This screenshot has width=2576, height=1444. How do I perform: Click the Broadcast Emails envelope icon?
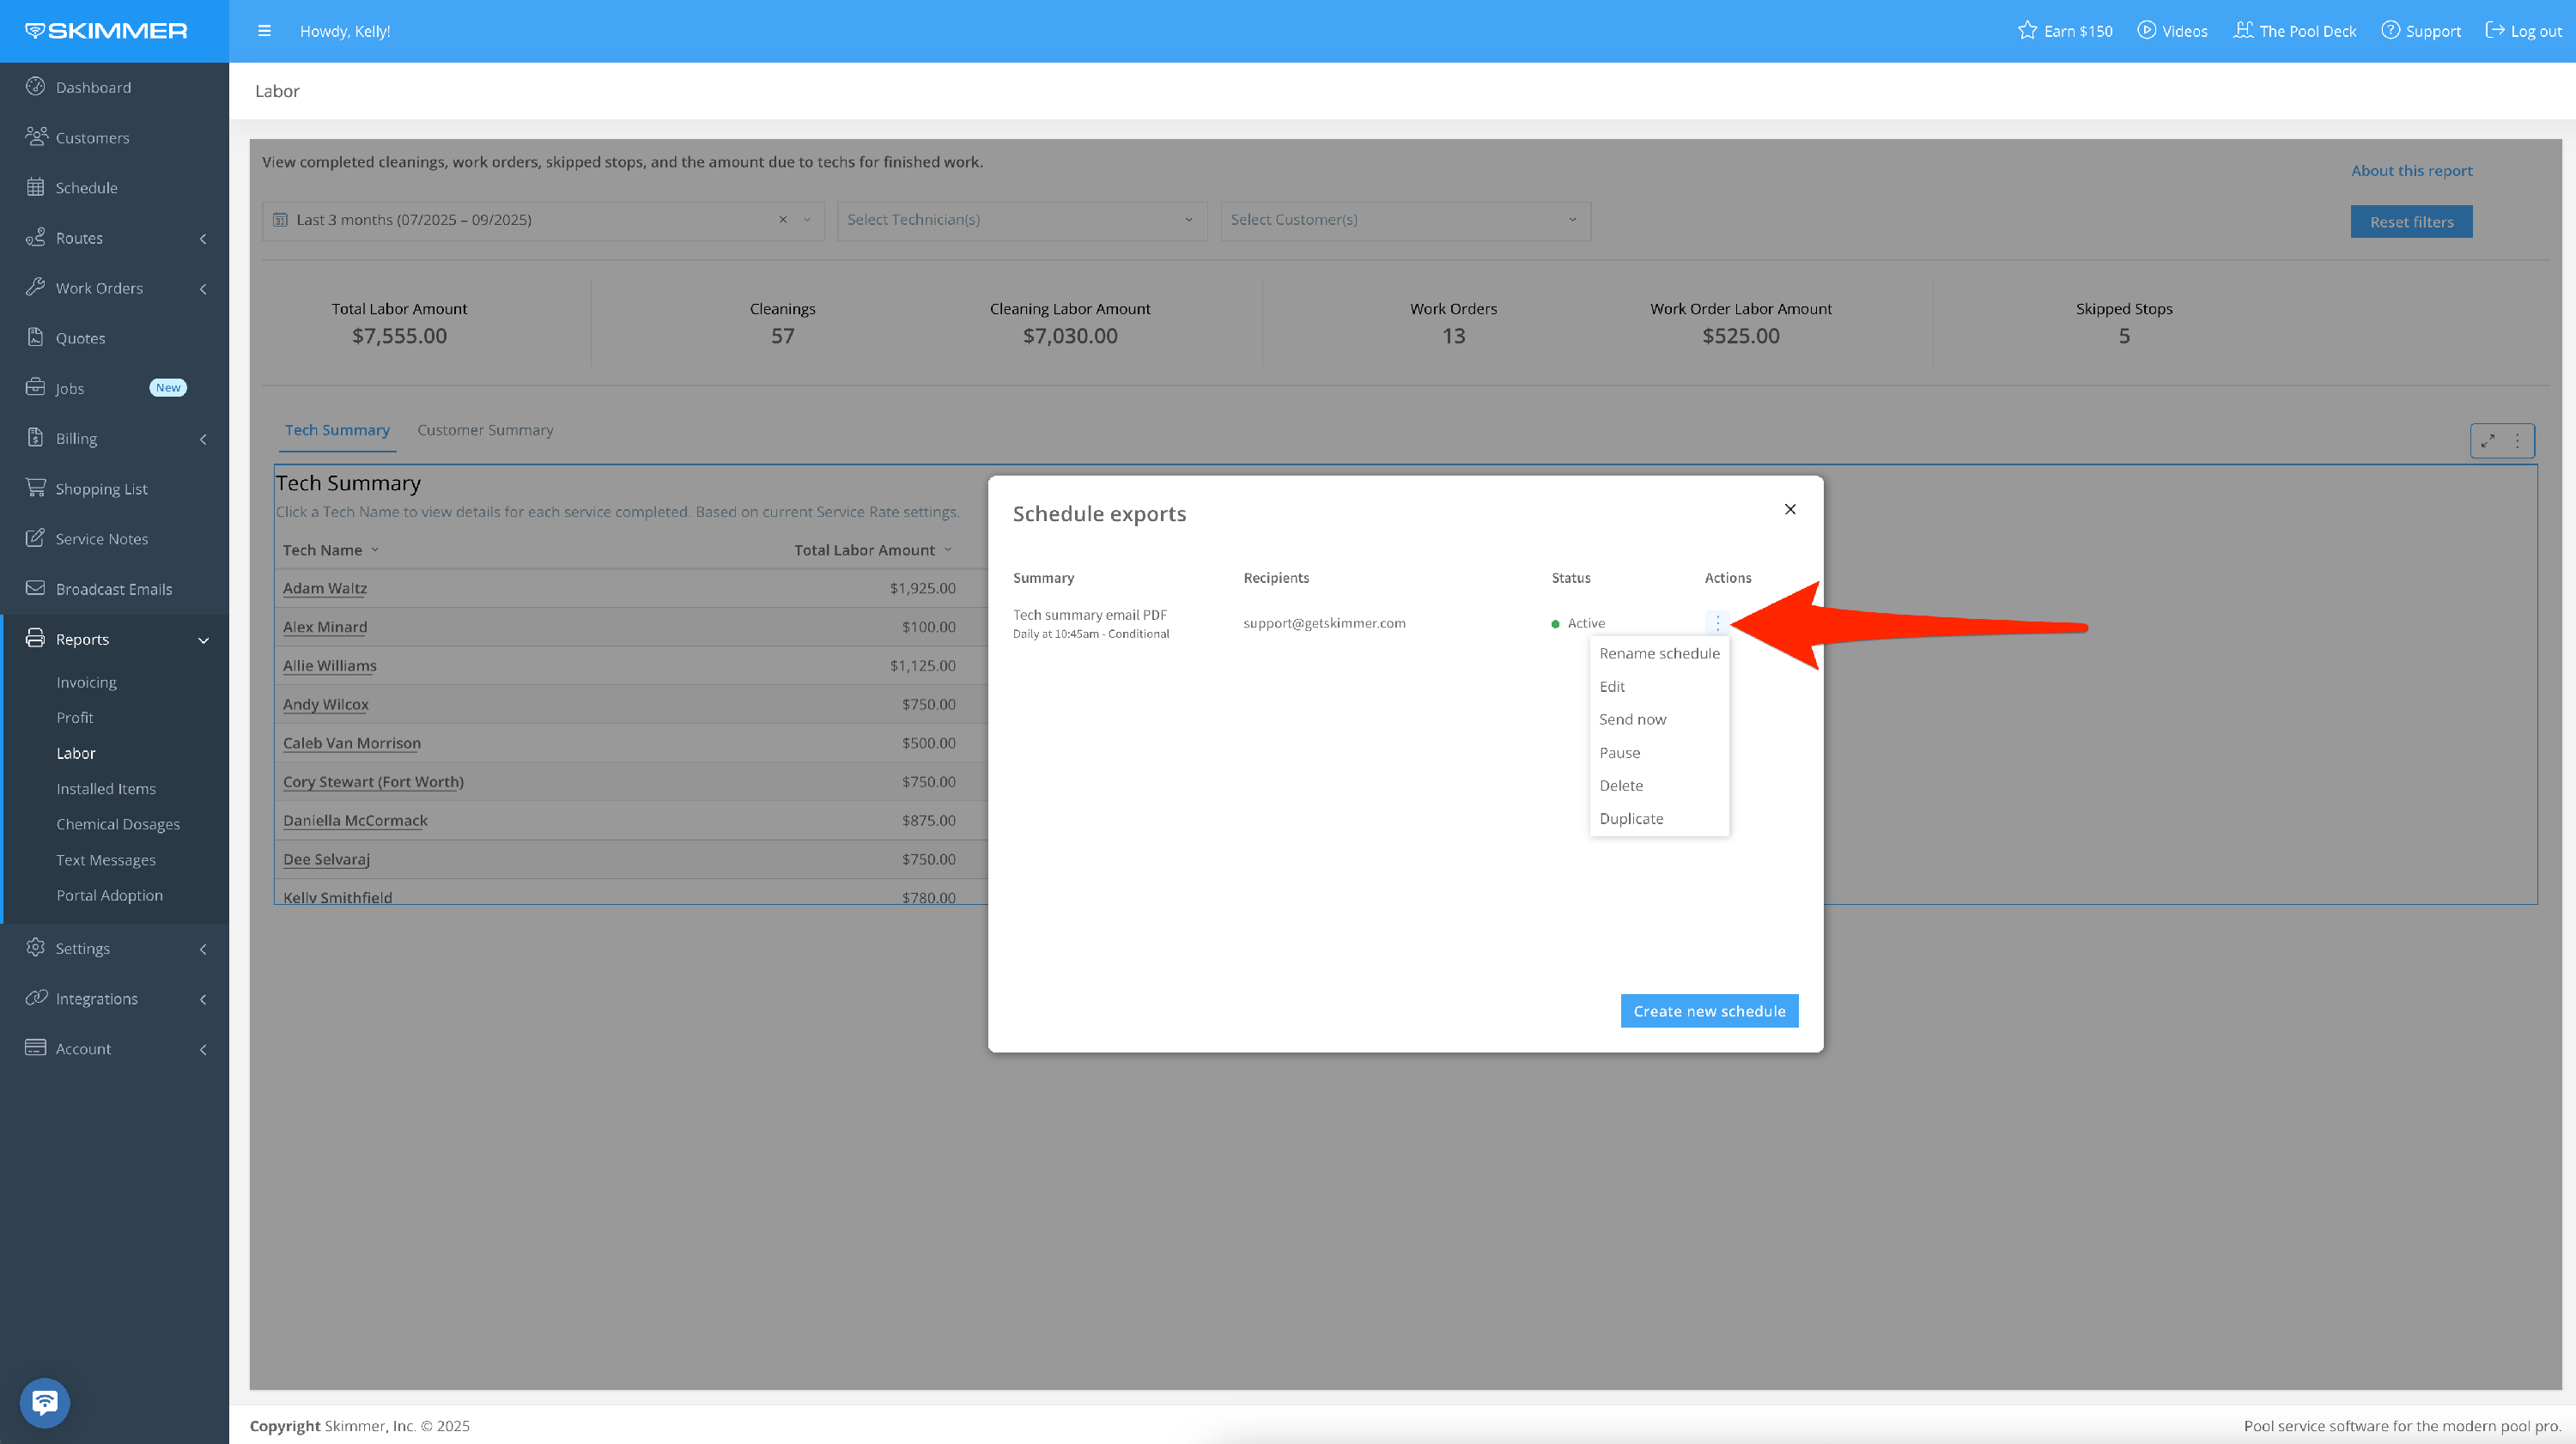click(x=36, y=588)
